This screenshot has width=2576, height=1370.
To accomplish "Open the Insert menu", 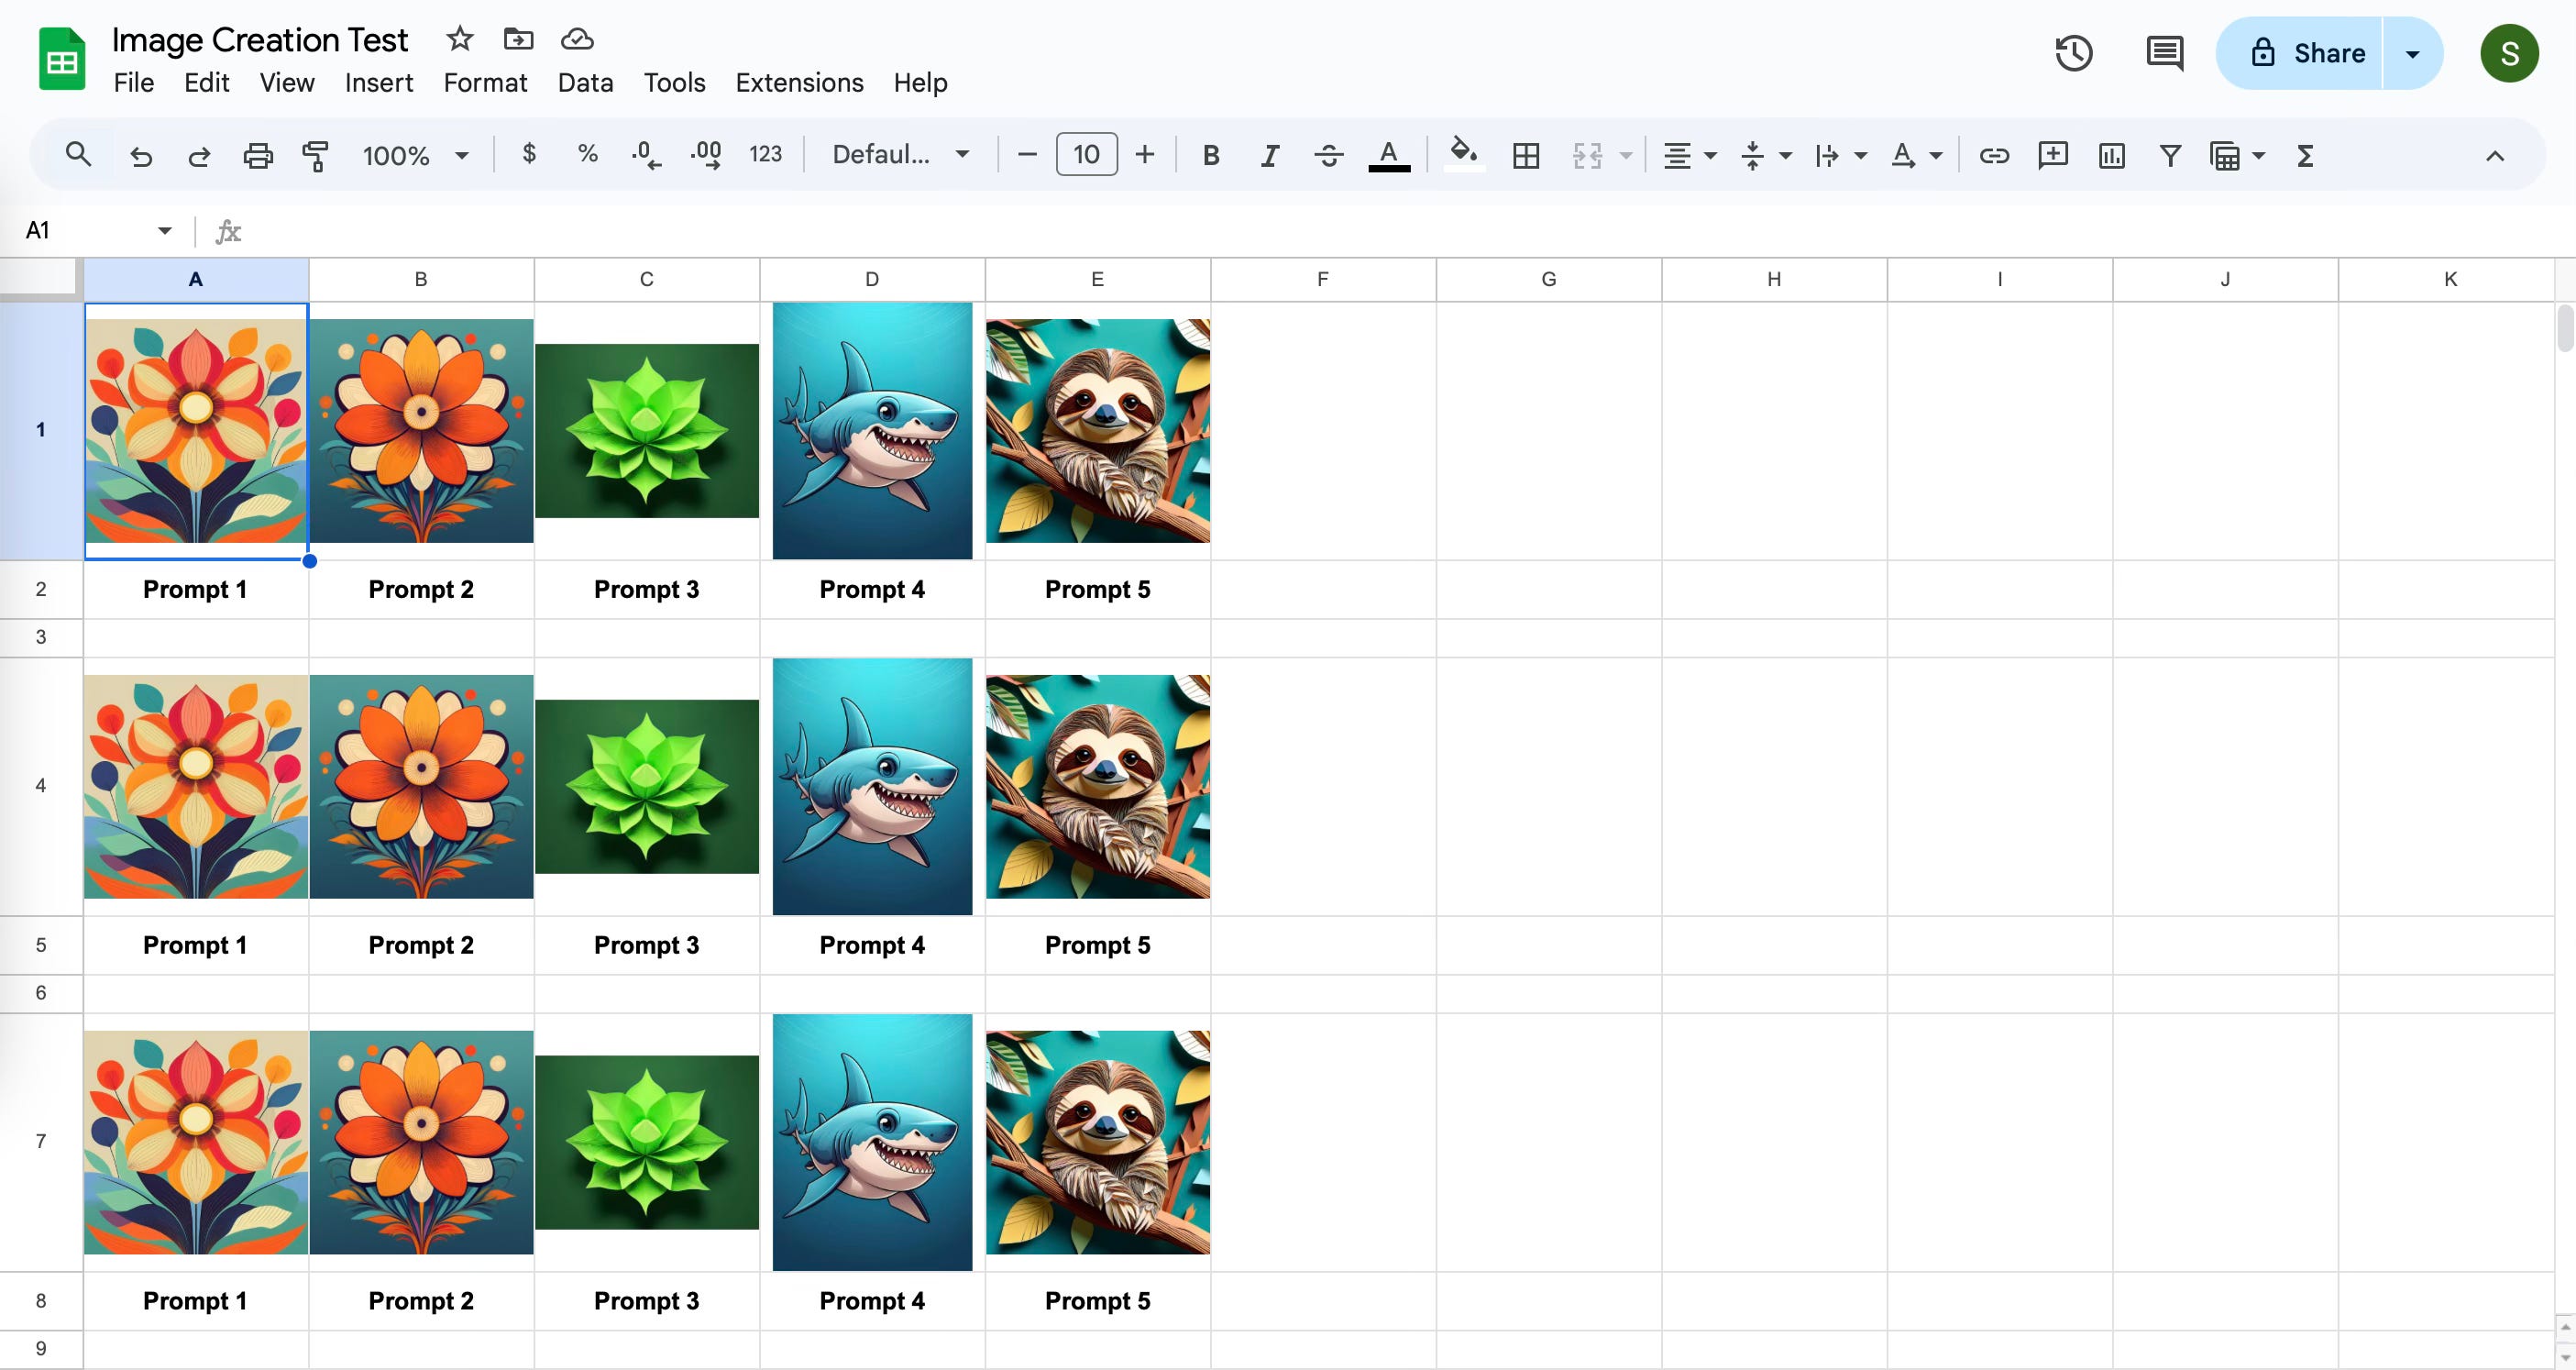I will pos(379,82).
